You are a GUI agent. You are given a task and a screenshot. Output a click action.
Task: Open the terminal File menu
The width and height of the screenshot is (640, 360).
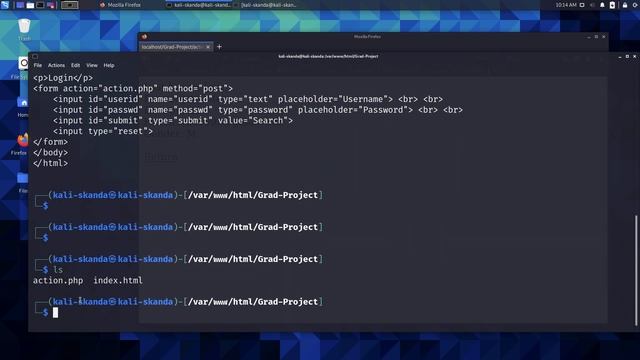click(x=38, y=65)
